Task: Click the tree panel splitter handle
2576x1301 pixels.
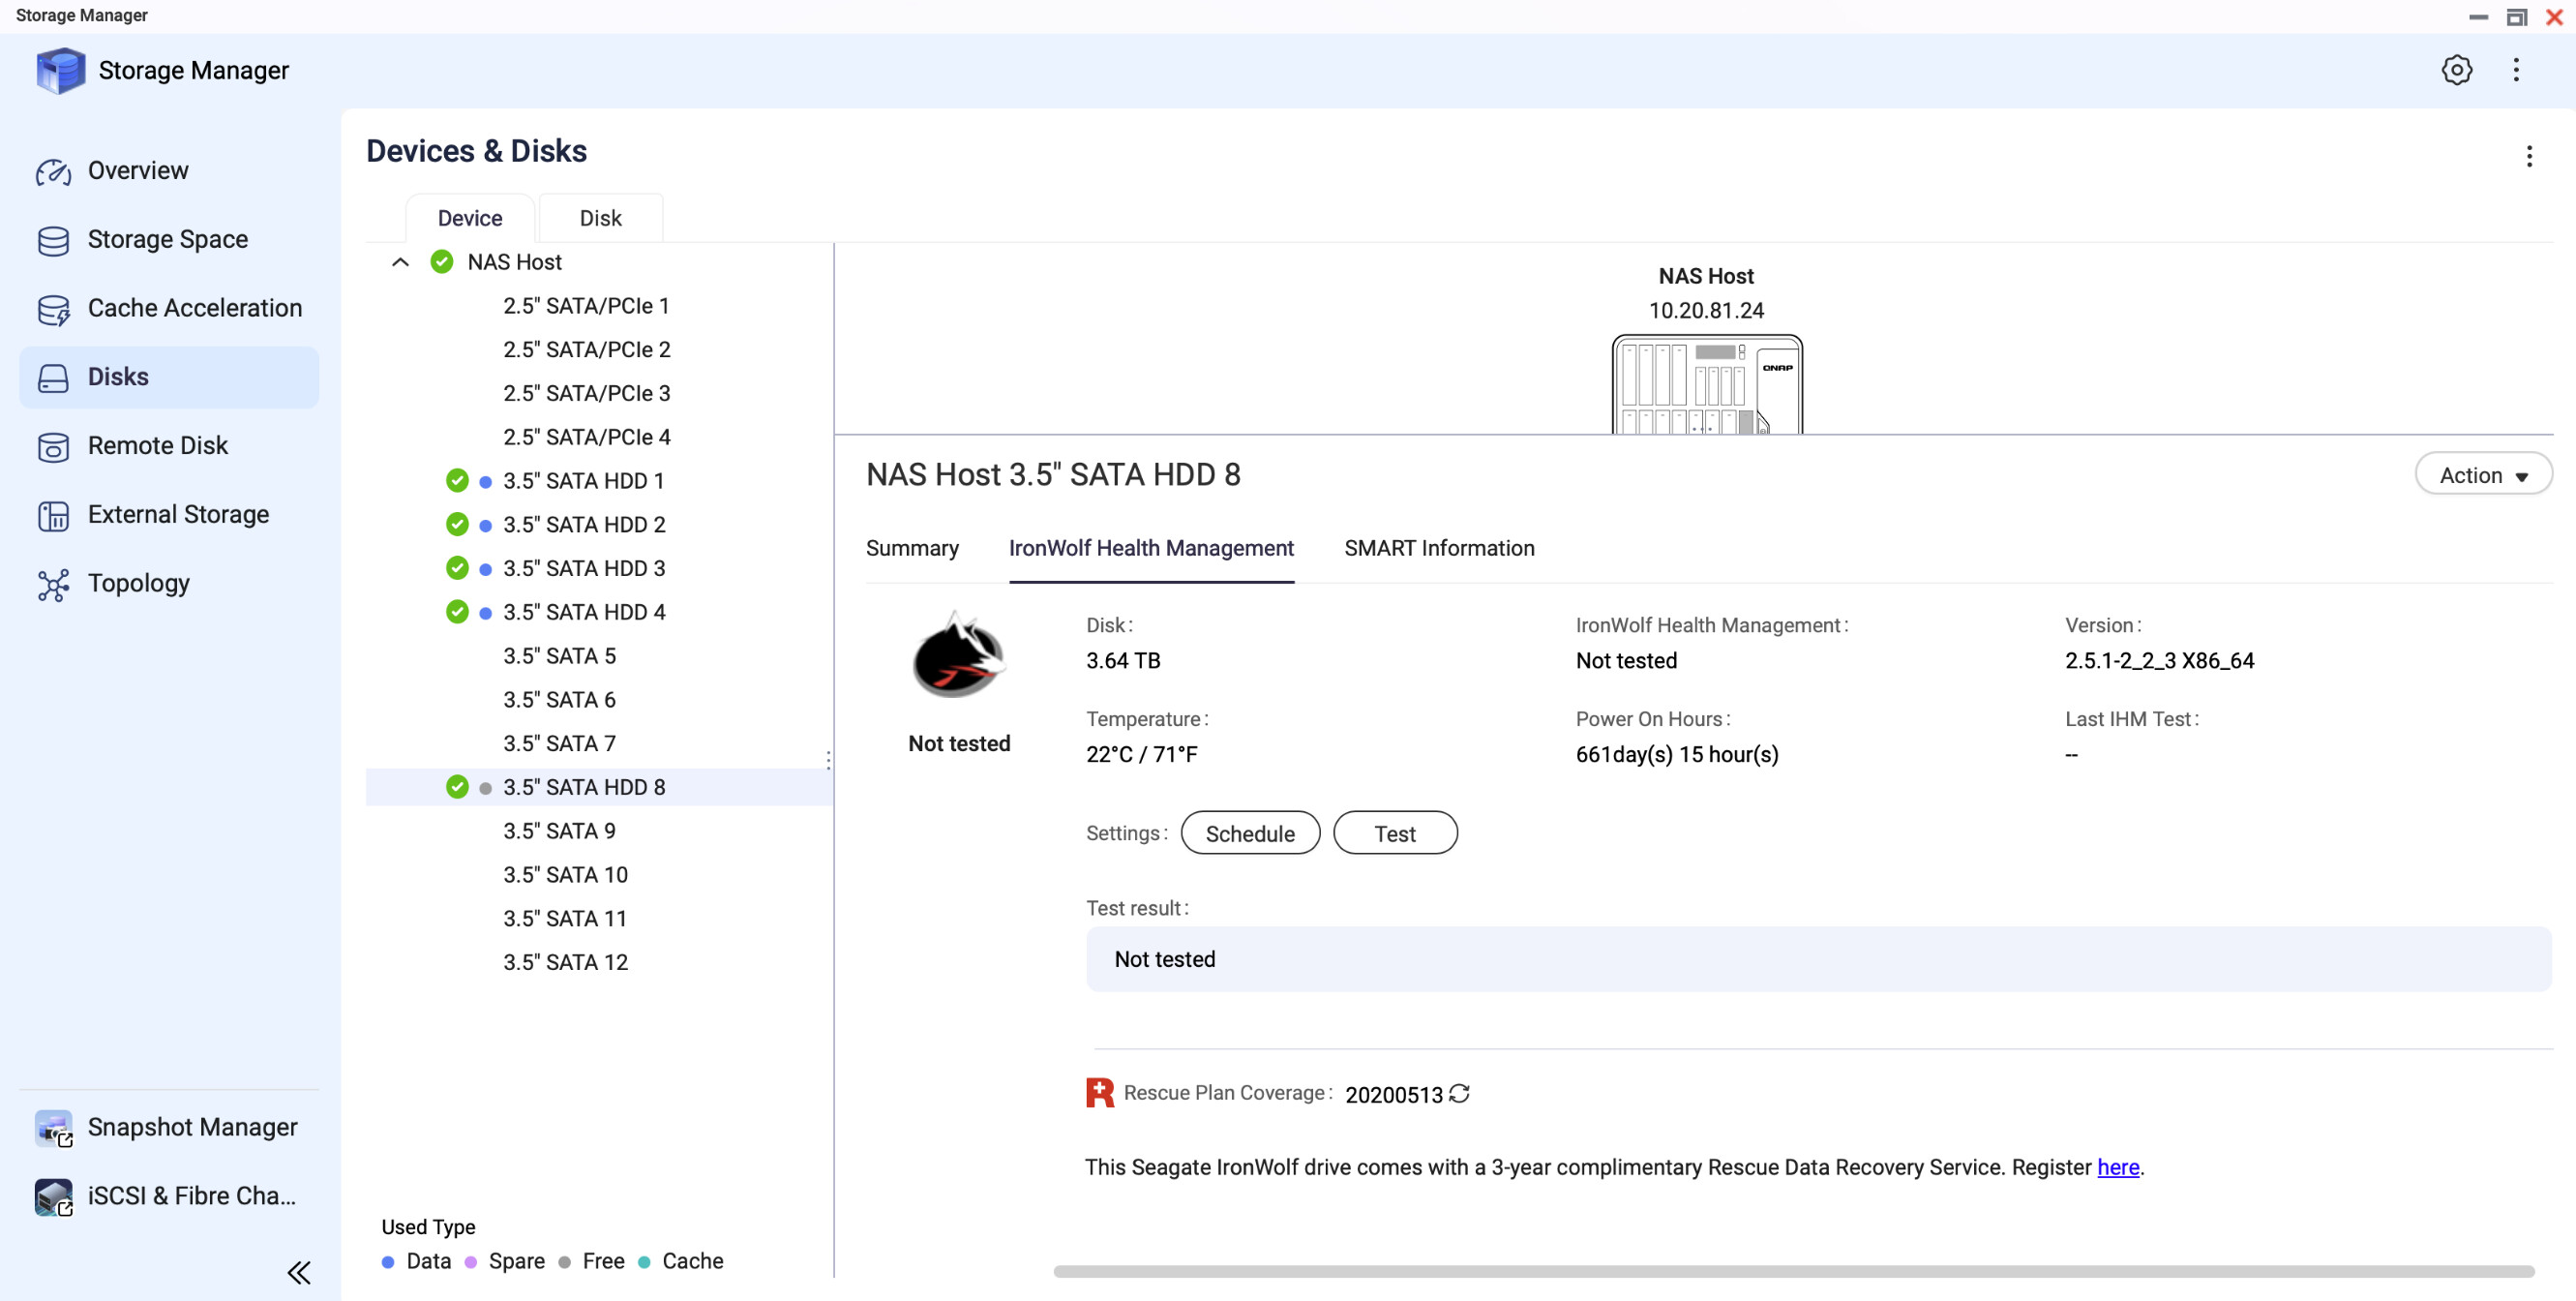Action: tap(829, 760)
